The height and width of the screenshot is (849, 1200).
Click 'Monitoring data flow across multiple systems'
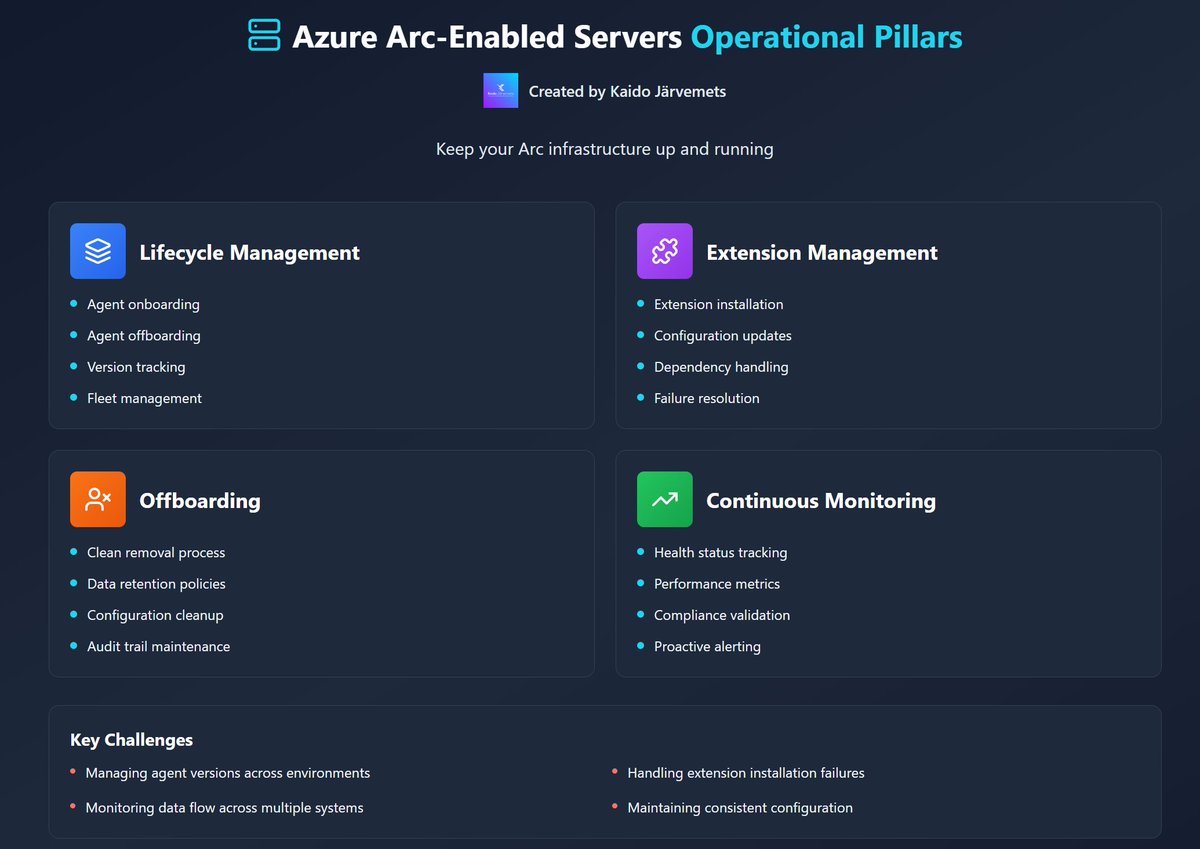pos(225,807)
